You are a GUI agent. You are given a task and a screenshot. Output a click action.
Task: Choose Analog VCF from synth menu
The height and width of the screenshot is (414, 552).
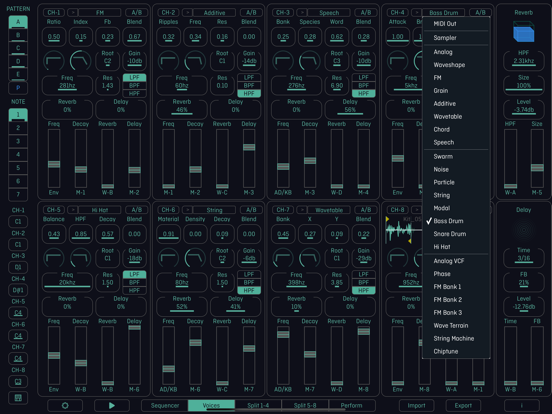(x=456, y=261)
